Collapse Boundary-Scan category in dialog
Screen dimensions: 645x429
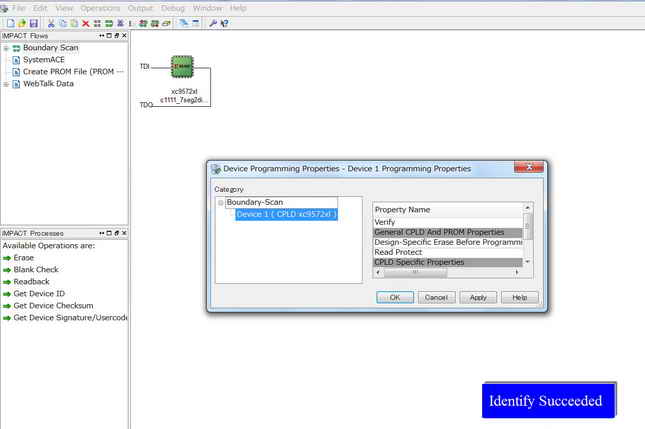[221, 203]
